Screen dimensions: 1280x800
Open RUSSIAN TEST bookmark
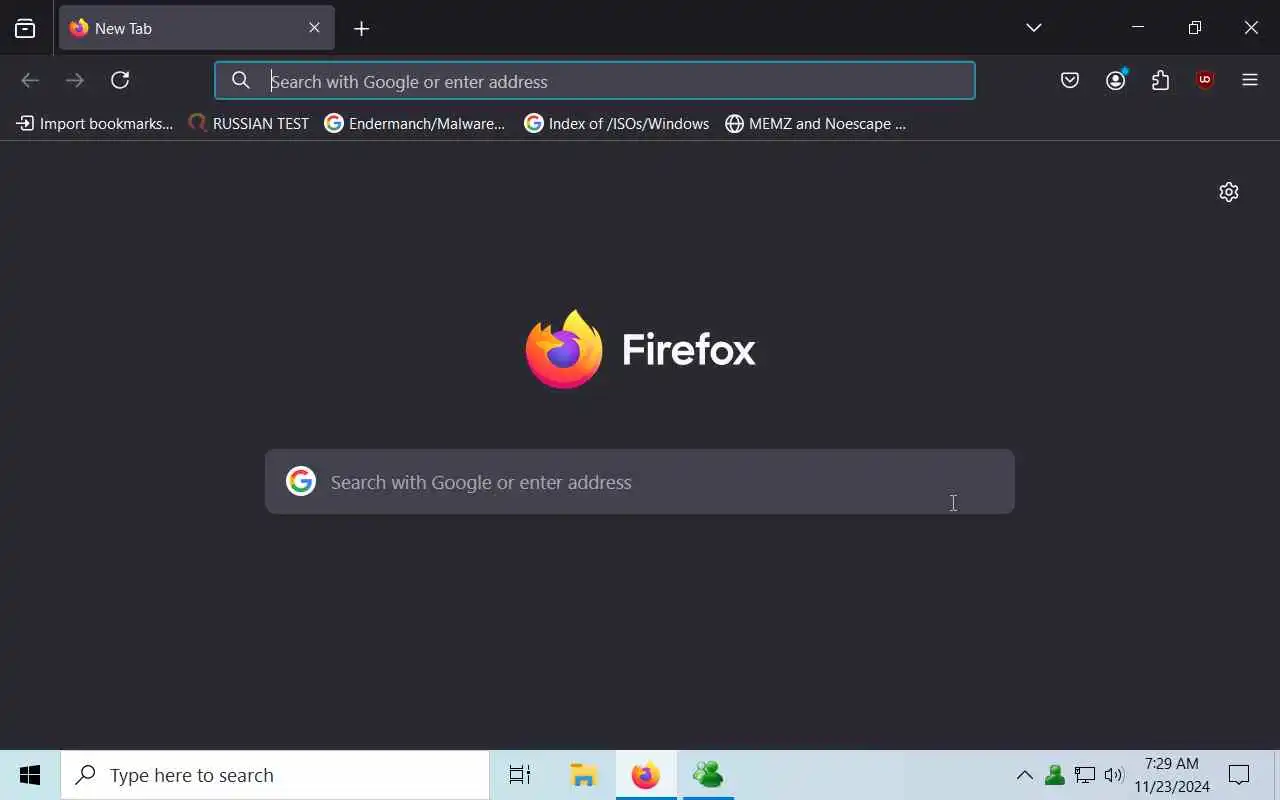tap(249, 124)
